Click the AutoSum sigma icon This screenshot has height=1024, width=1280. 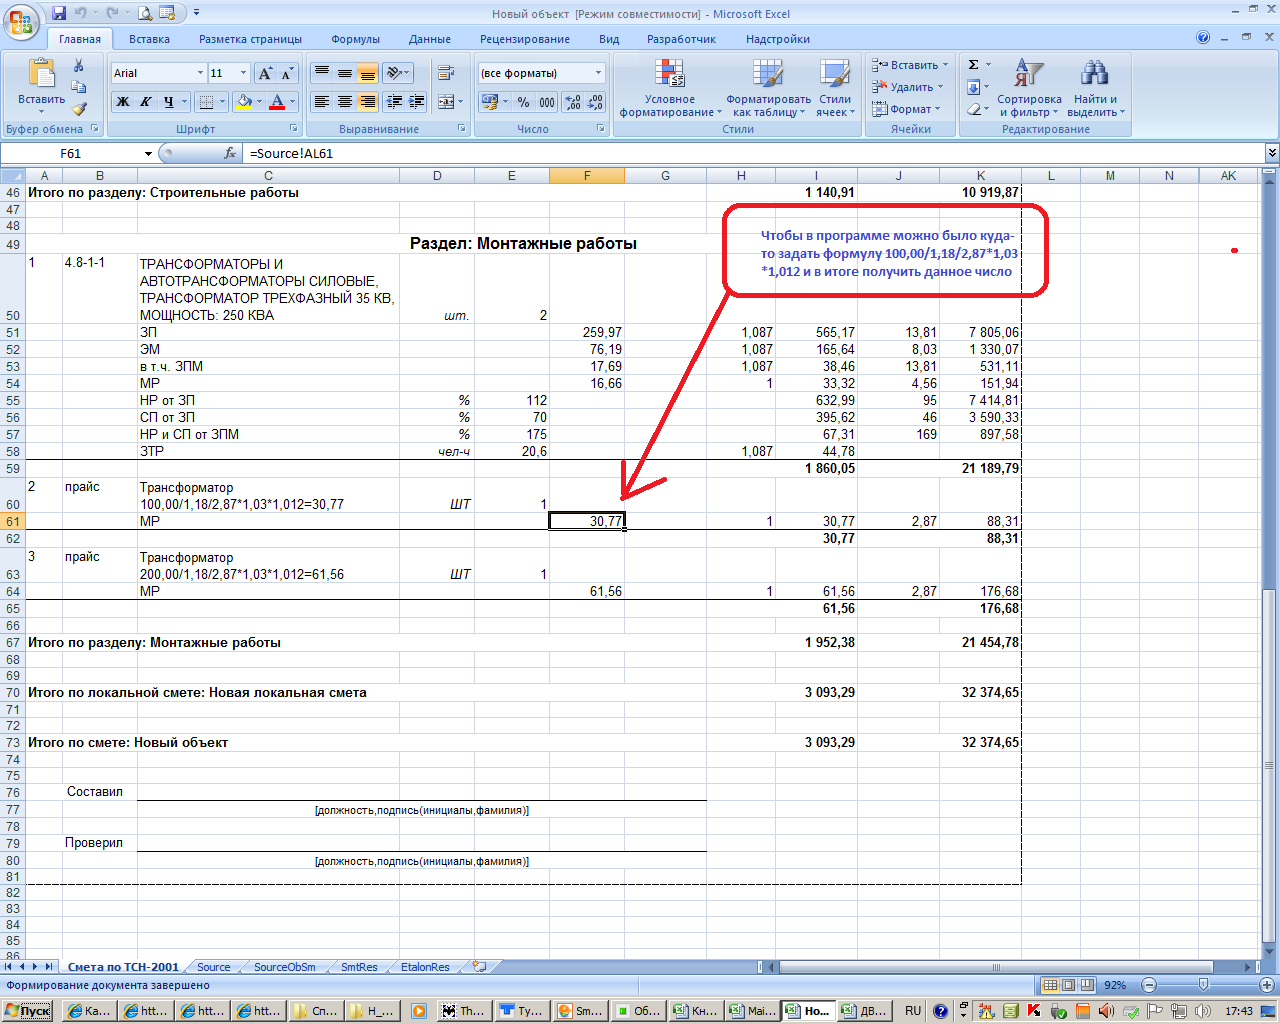(x=973, y=65)
